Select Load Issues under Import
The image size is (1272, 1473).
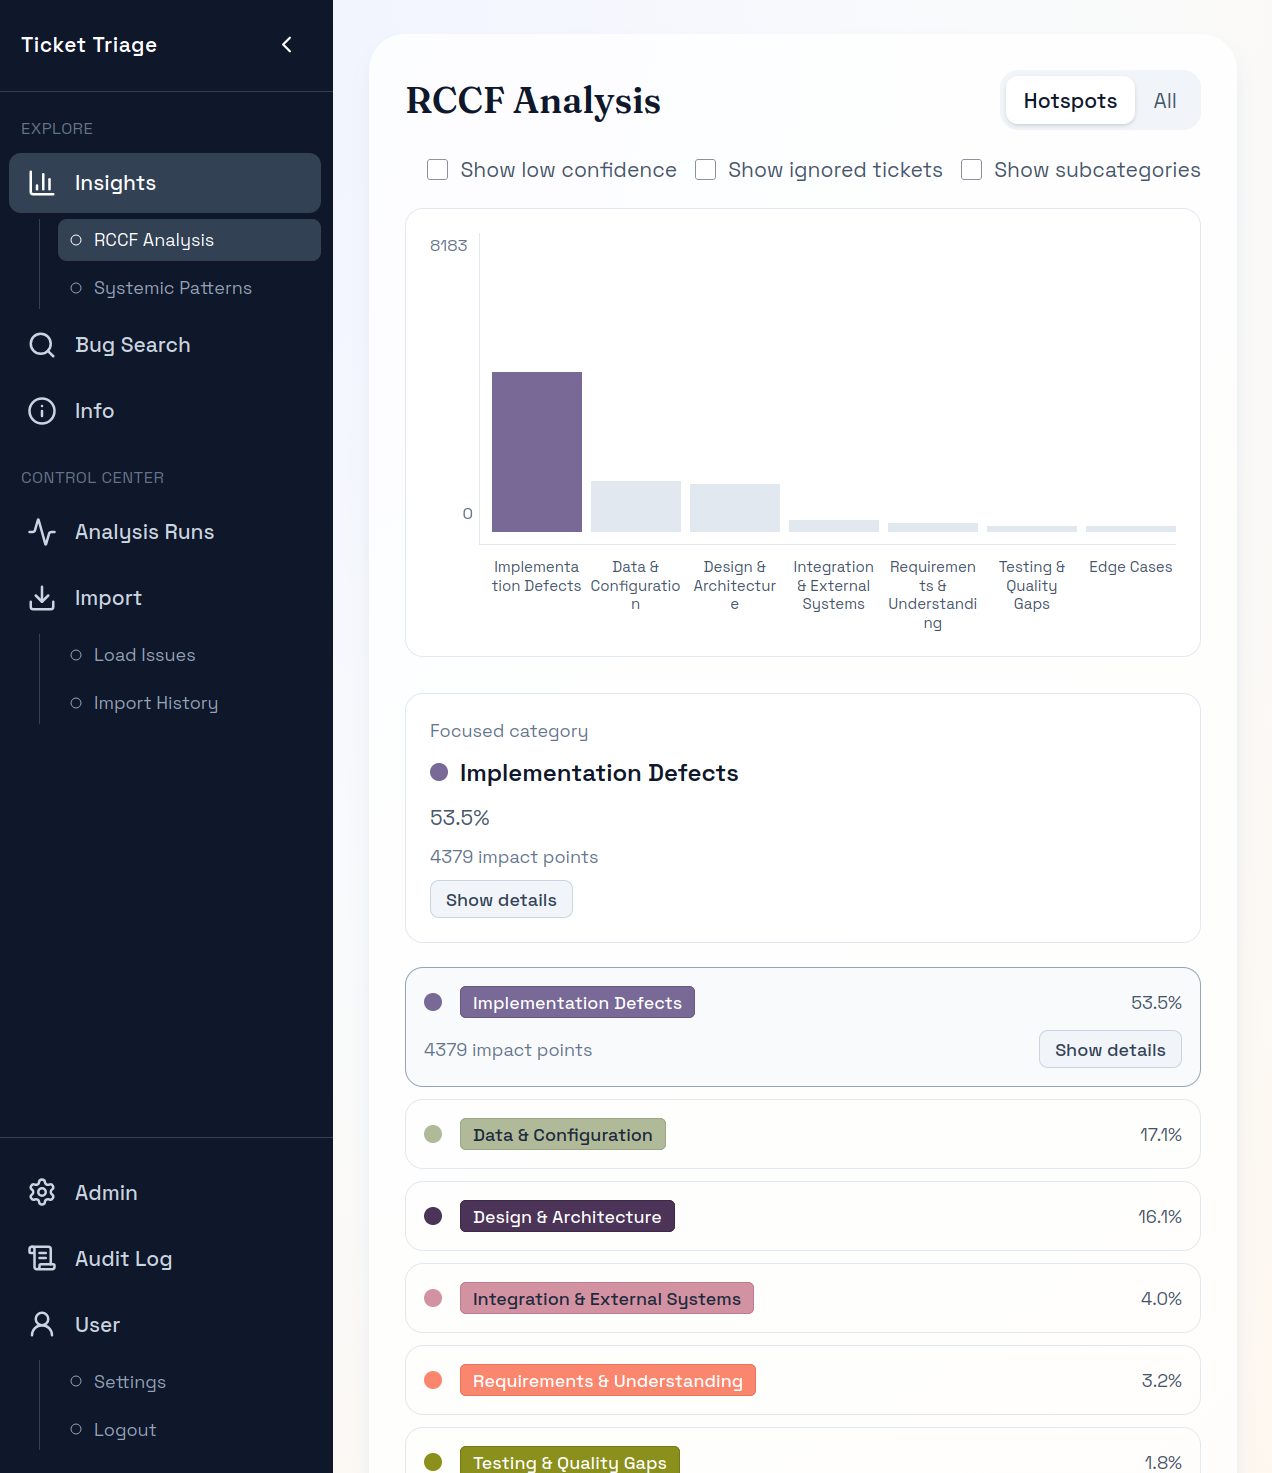(144, 655)
